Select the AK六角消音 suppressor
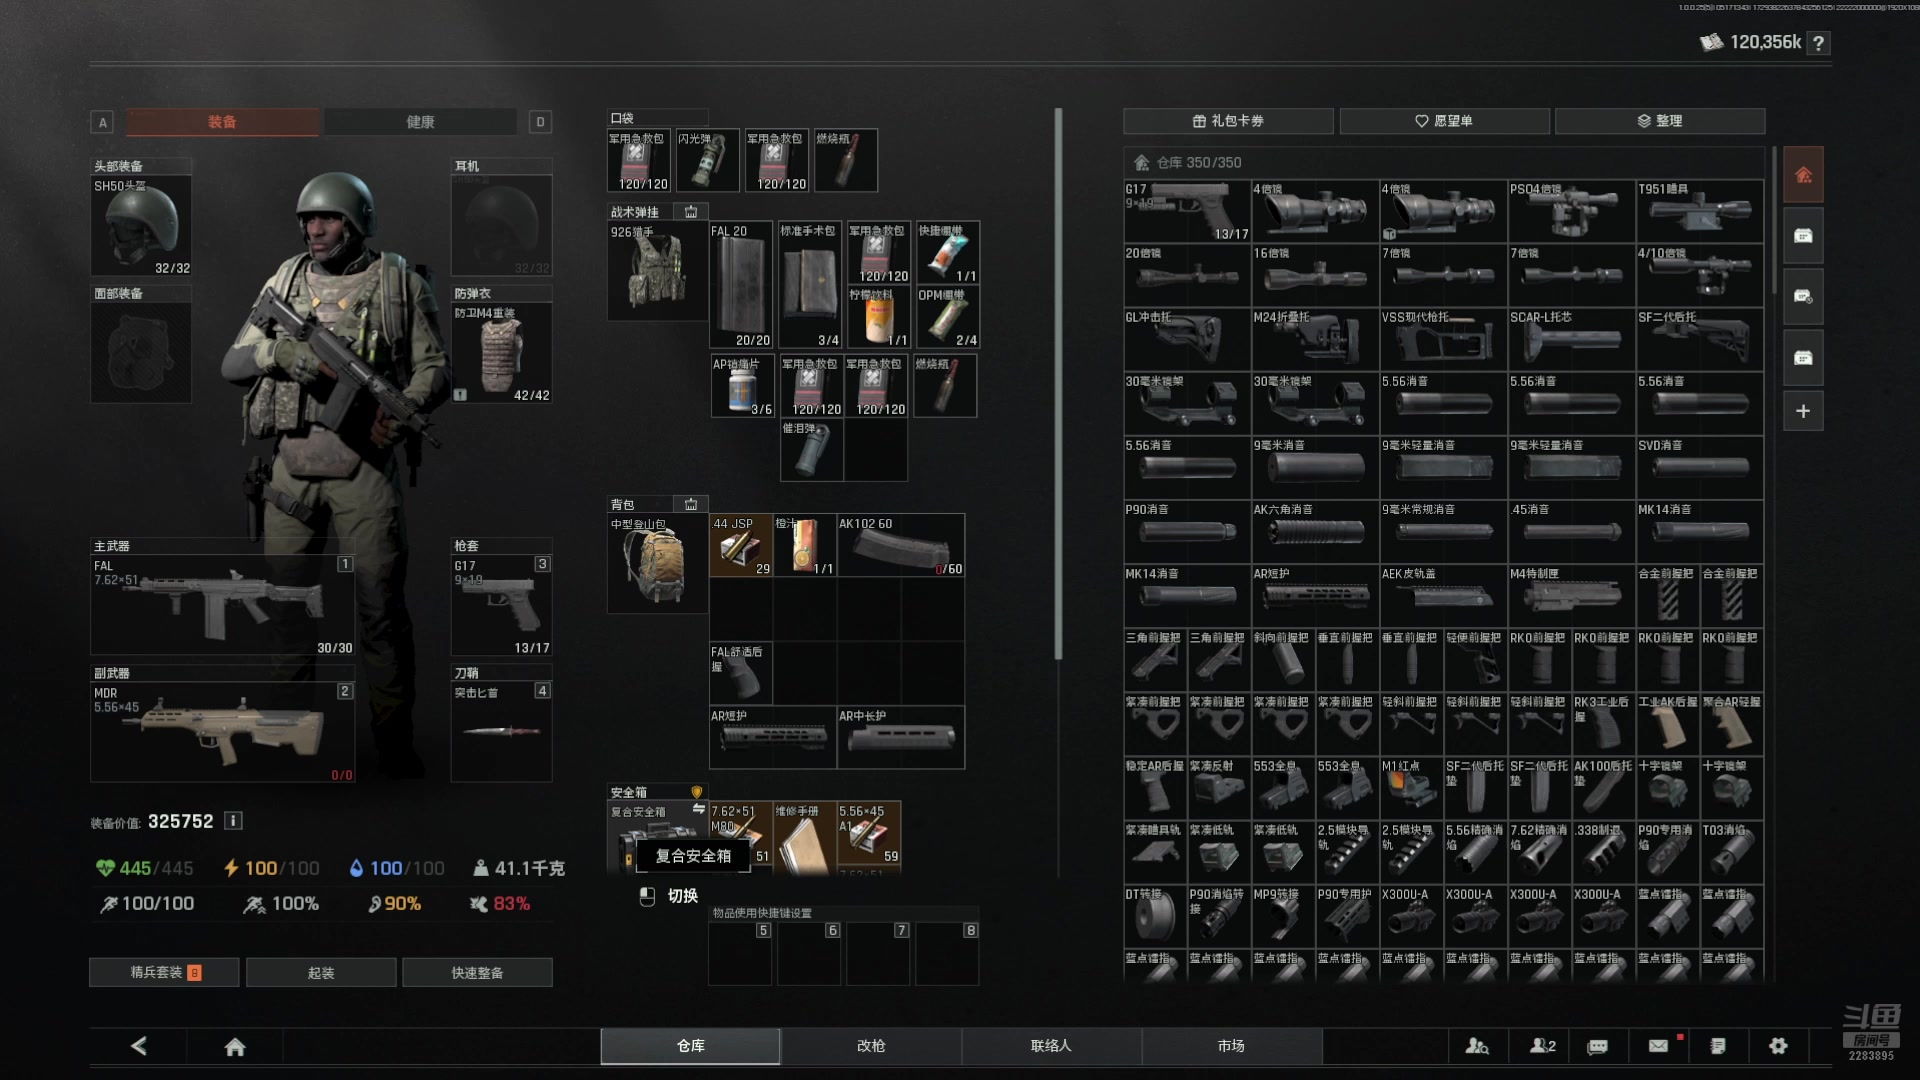This screenshot has width=1920, height=1080. pos(1315,531)
